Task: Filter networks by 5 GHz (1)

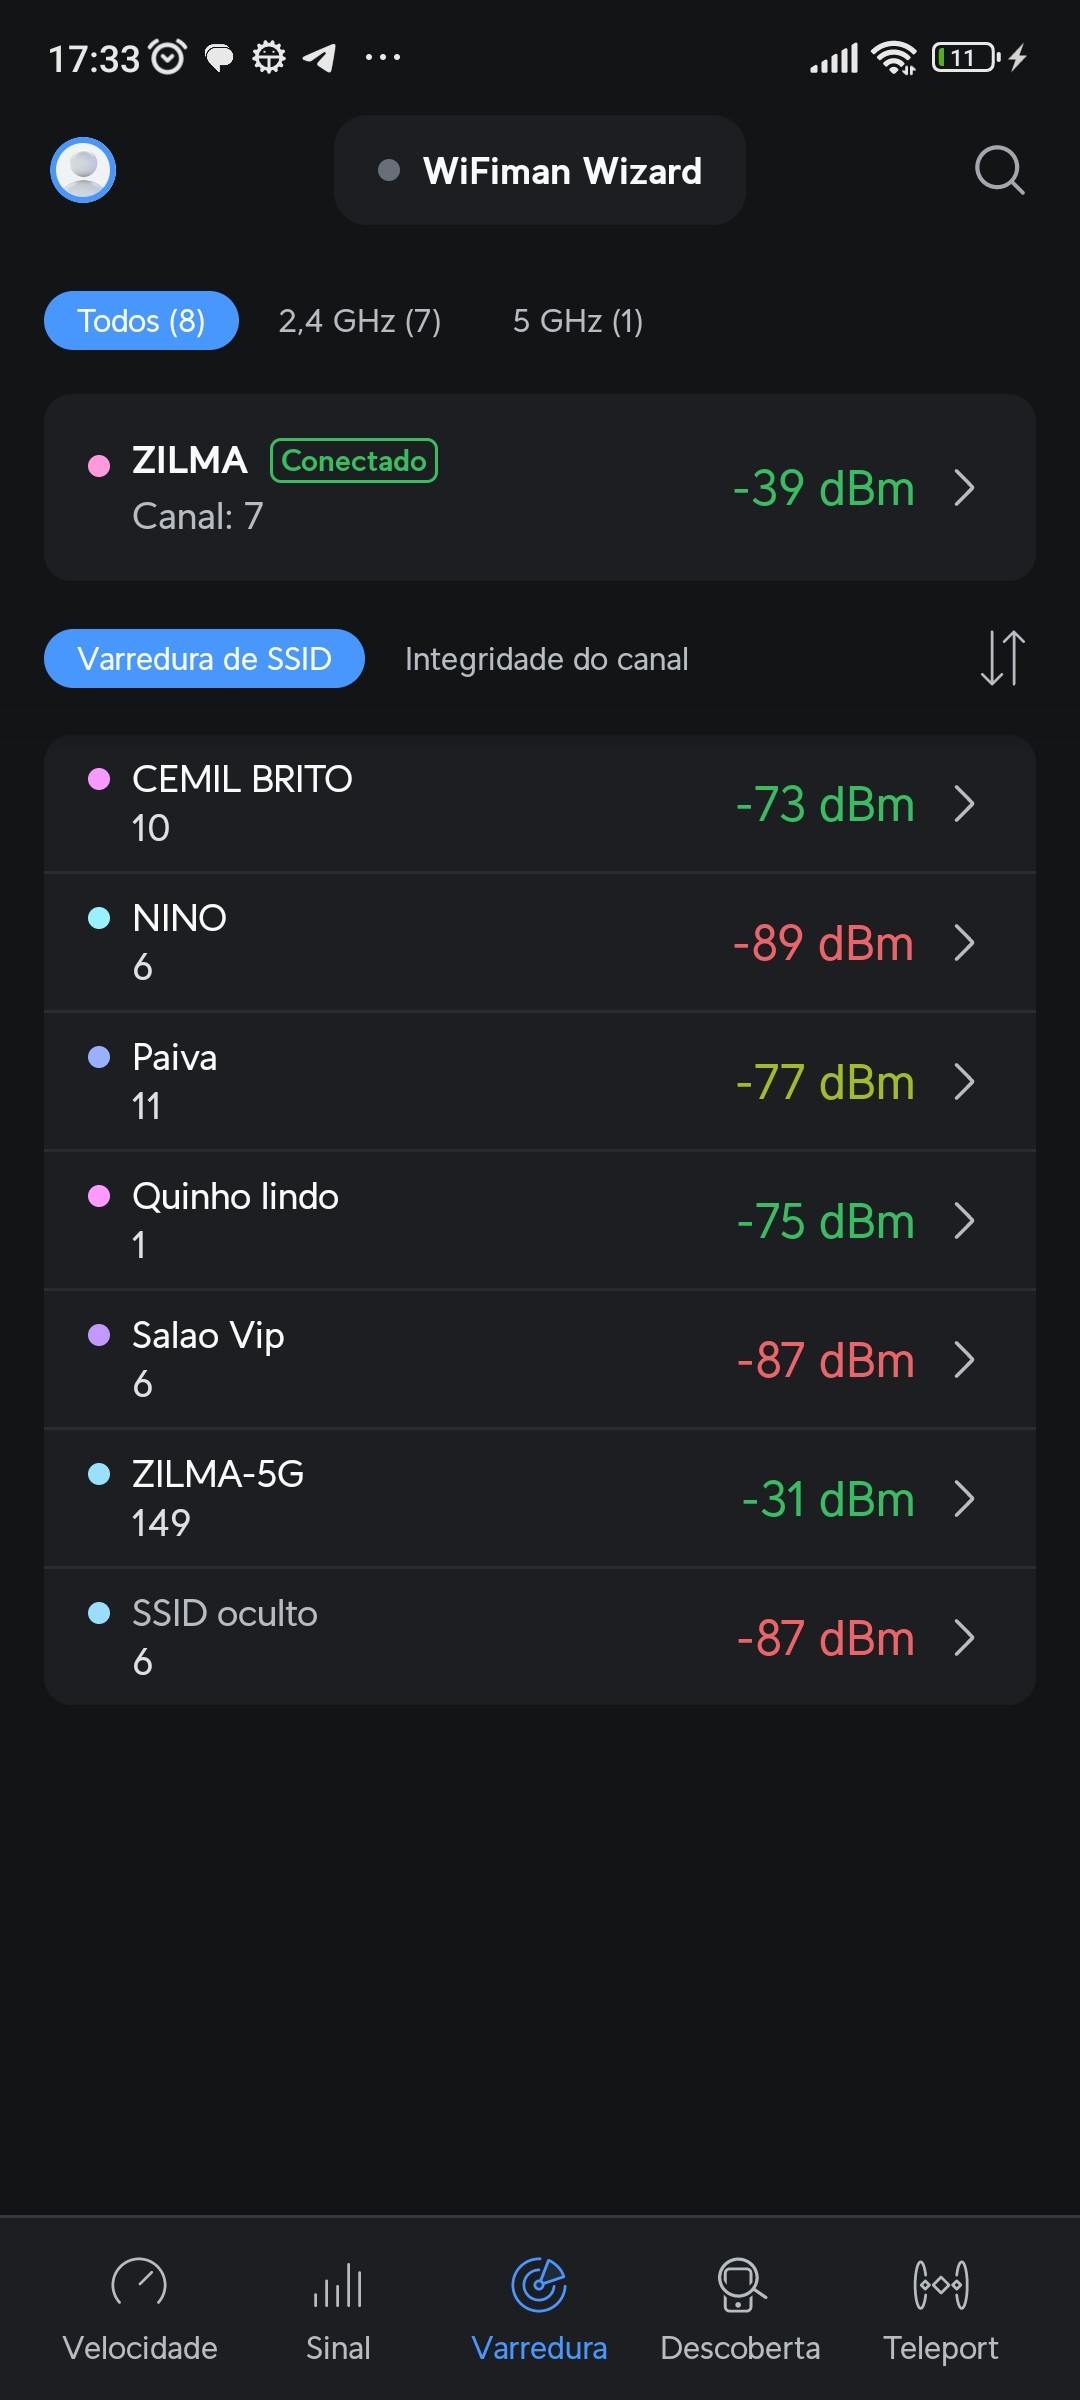Action: coord(577,321)
